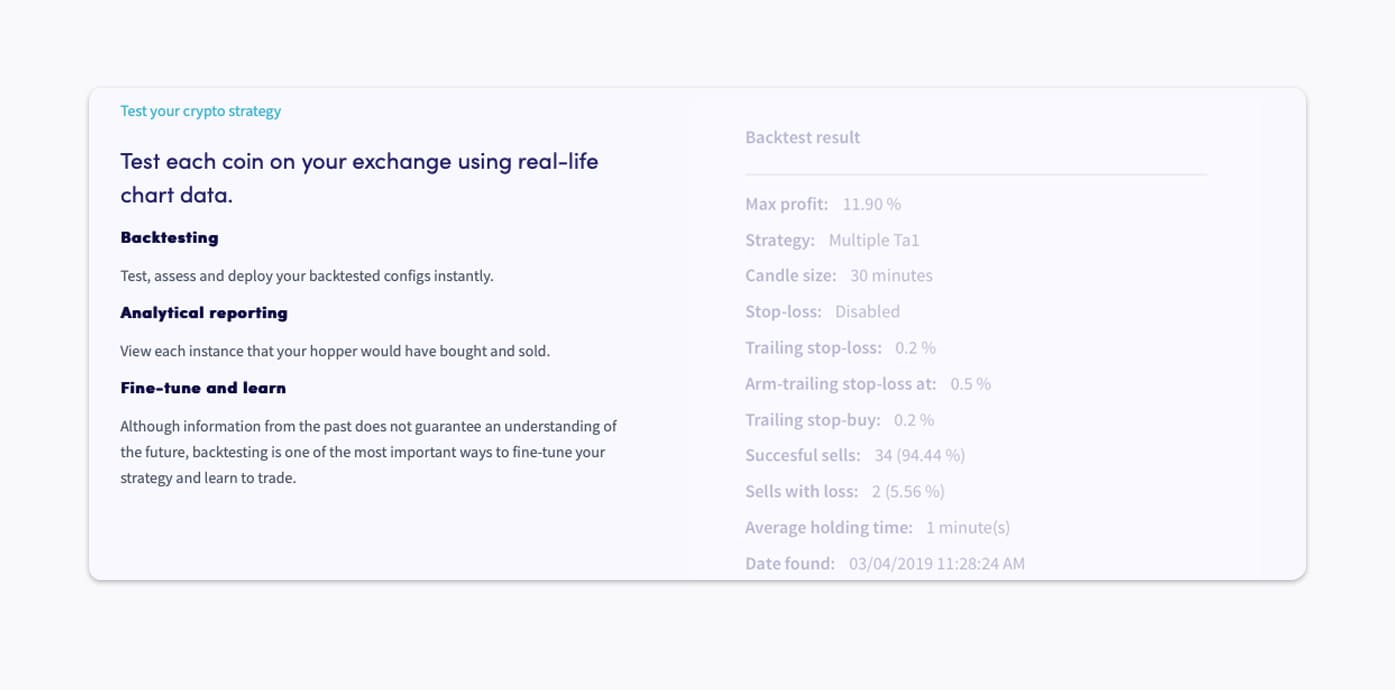The height and width of the screenshot is (690, 1395).
Task: Click the 'Max profit:' label
Action: (786, 204)
